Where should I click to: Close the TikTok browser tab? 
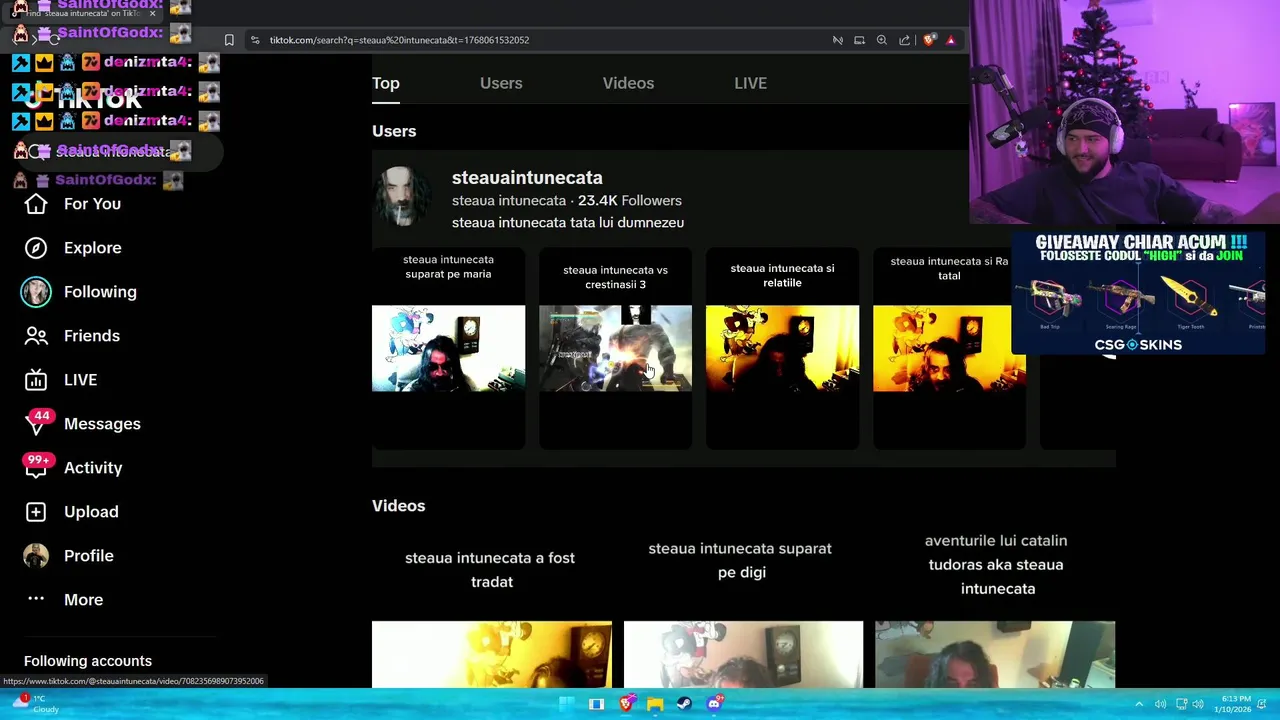click(152, 13)
